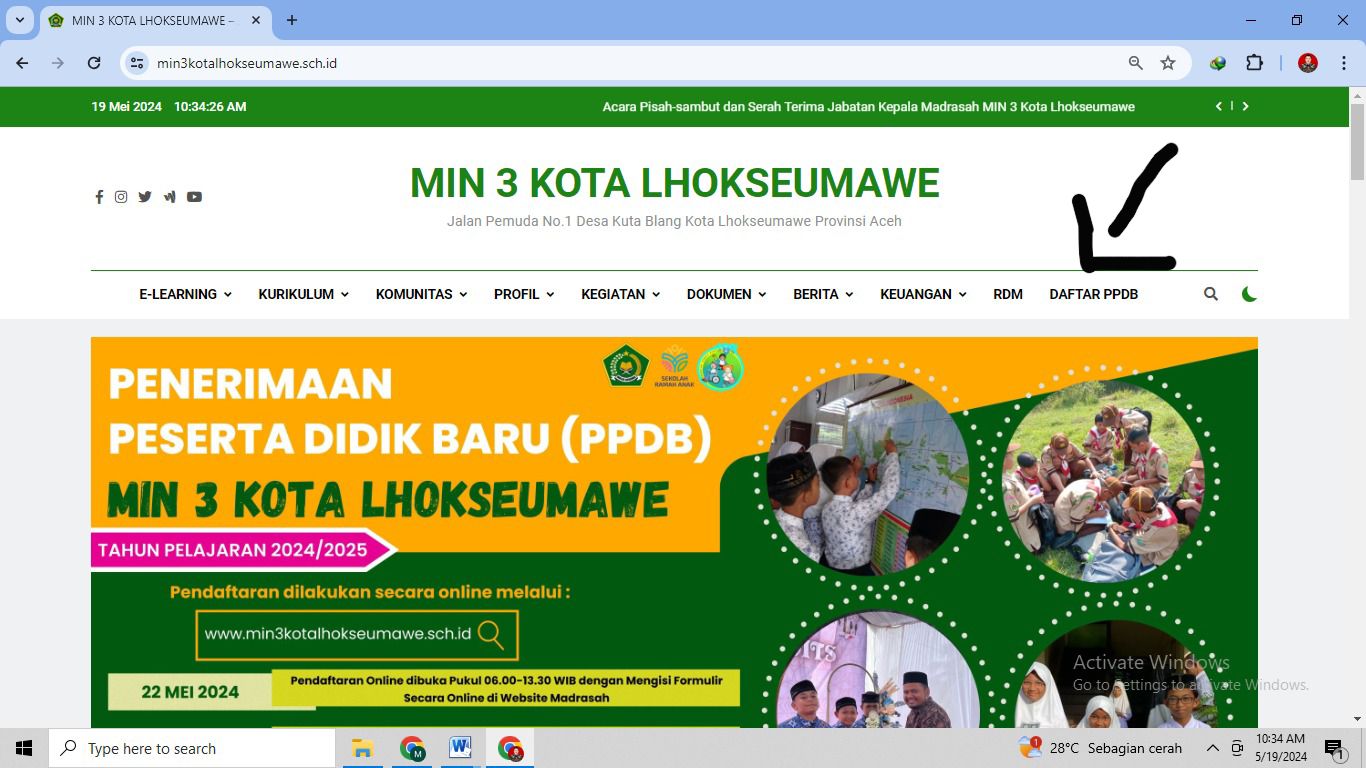Expand the KURIKULUM dropdown menu
The height and width of the screenshot is (768, 1366).
tap(303, 294)
